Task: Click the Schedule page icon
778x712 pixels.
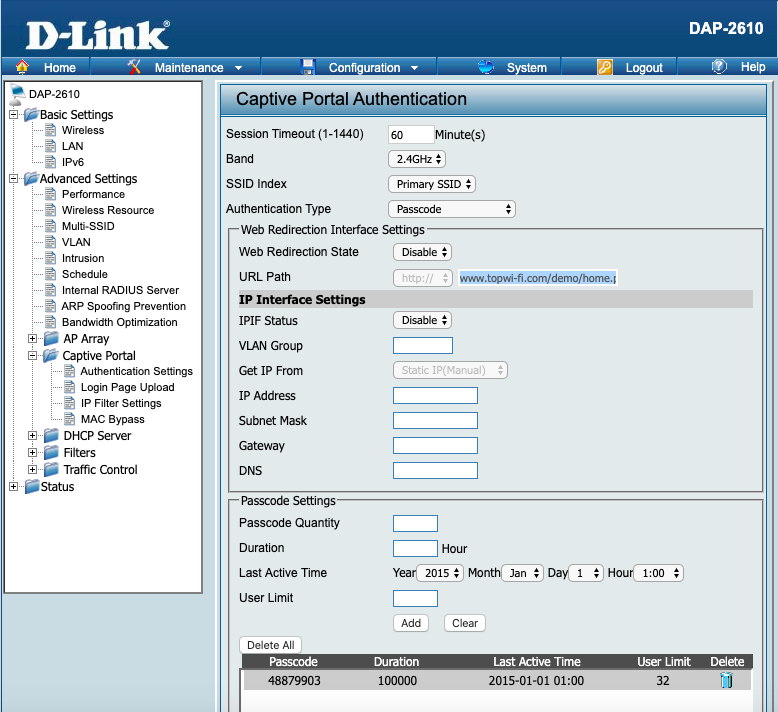Action: [x=51, y=274]
